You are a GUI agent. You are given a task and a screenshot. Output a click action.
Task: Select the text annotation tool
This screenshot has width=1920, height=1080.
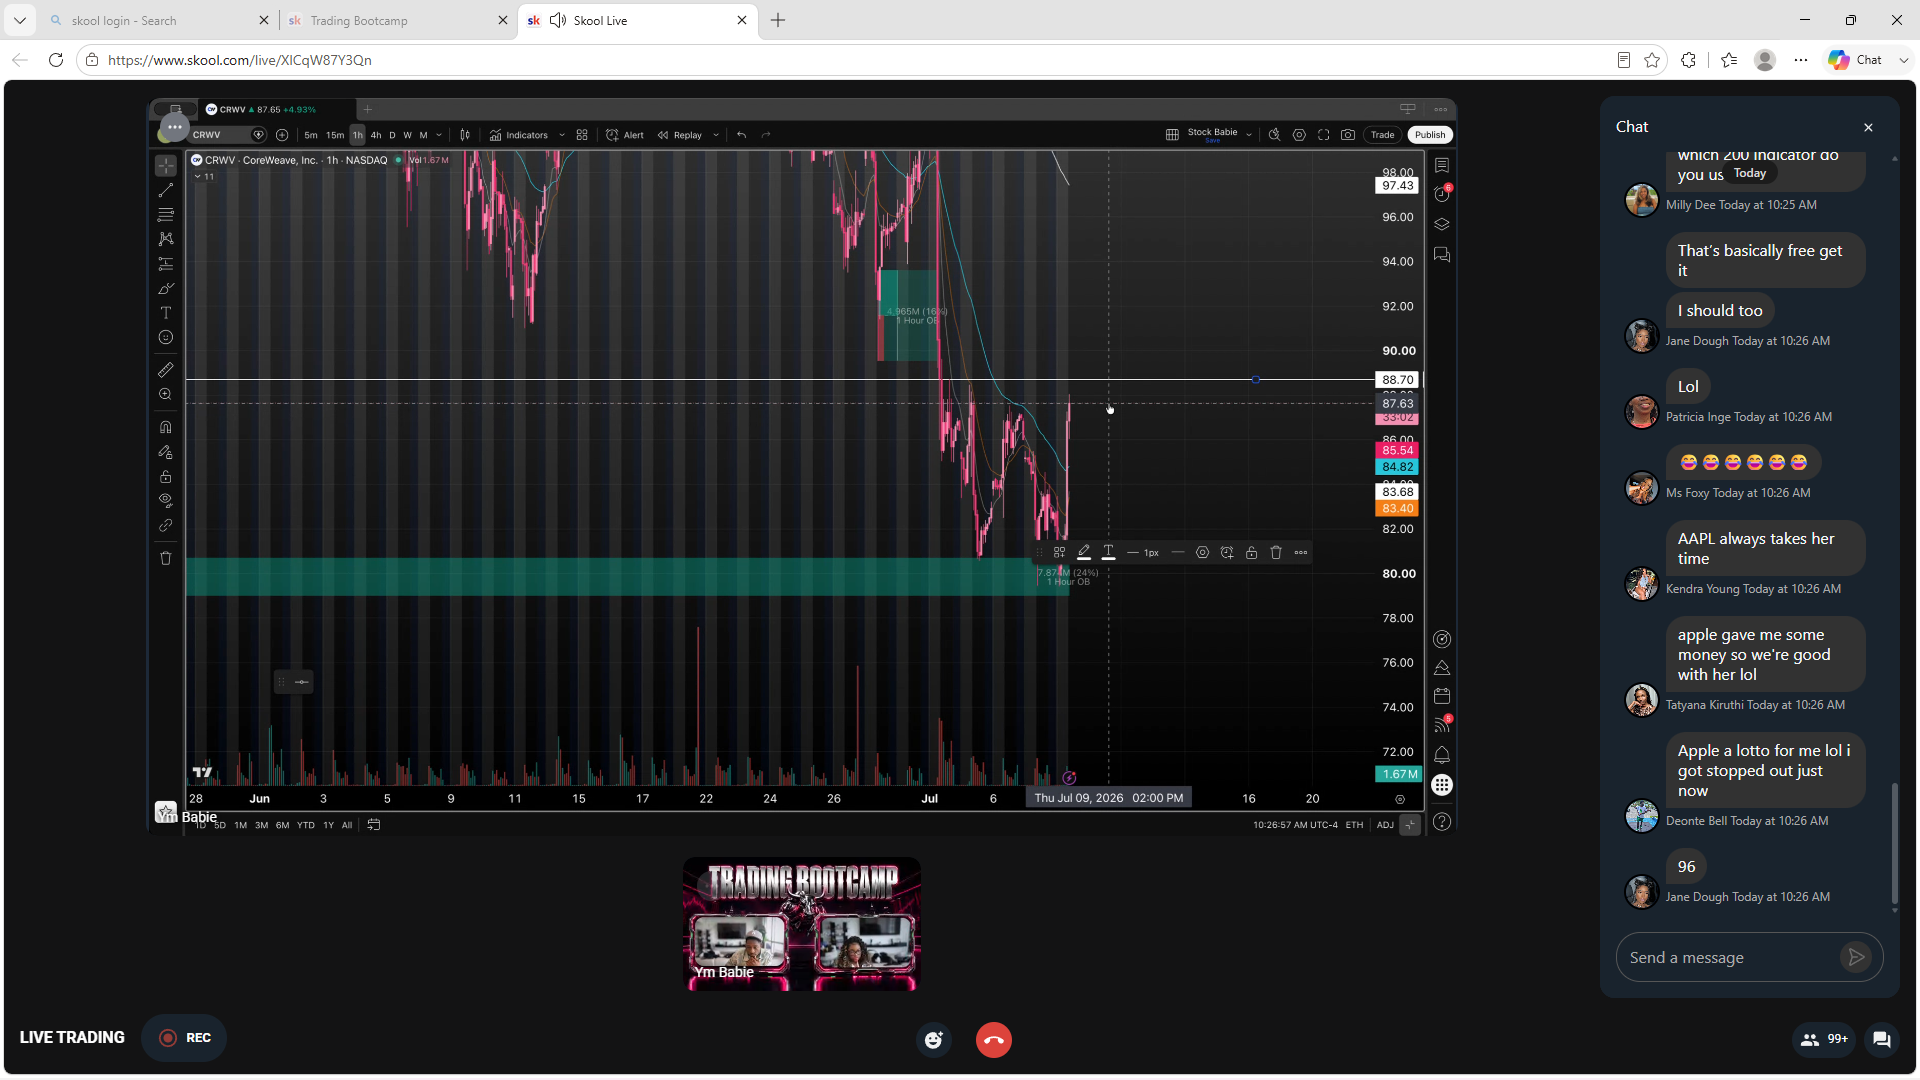pyautogui.click(x=166, y=313)
